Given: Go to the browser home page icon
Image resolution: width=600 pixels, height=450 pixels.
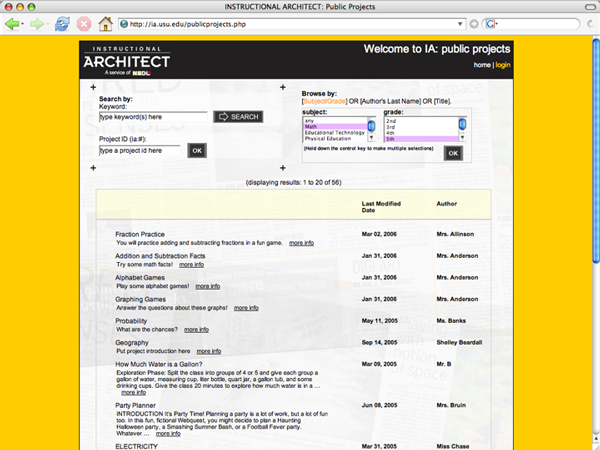Looking at the screenshot, I should click(x=105, y=24).
